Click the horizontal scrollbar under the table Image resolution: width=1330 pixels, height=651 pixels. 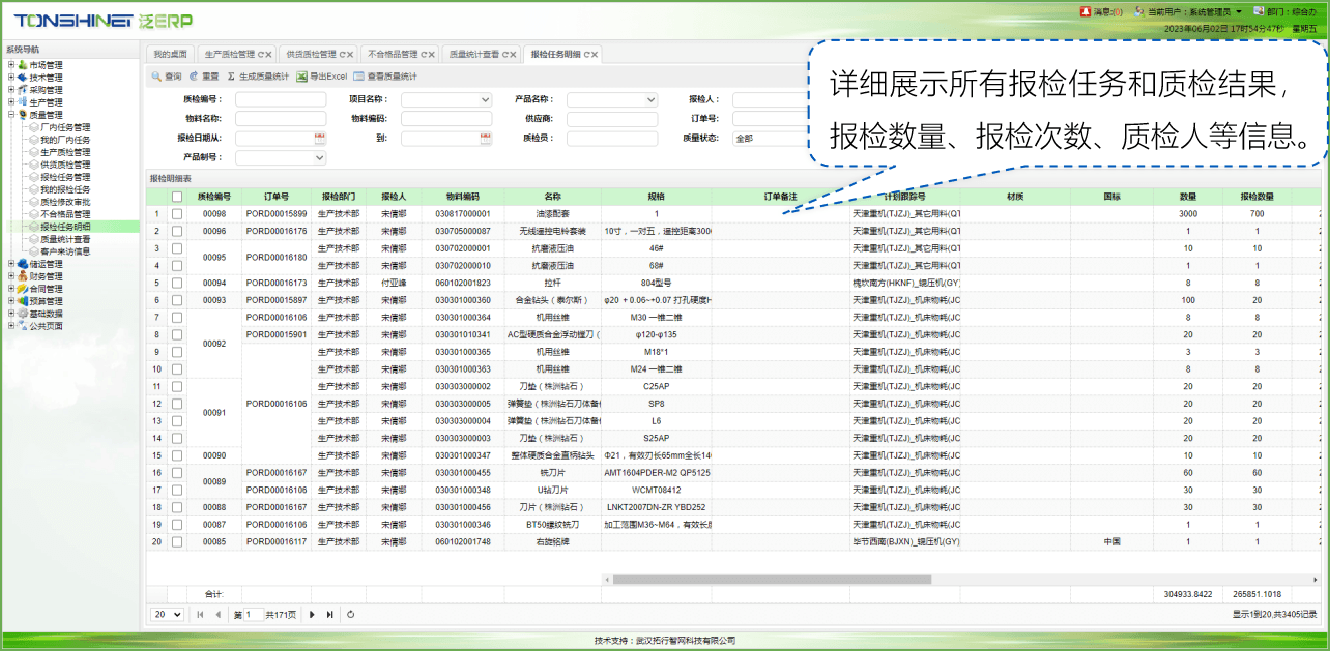pos(771,579)
